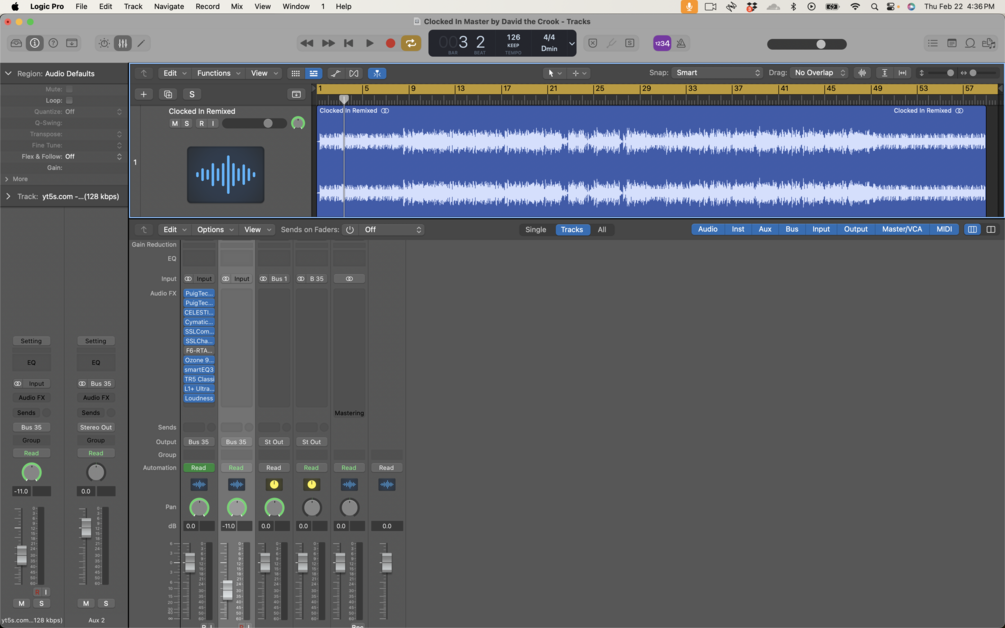Open the Snap Smart dropdown

click(717, 72)
